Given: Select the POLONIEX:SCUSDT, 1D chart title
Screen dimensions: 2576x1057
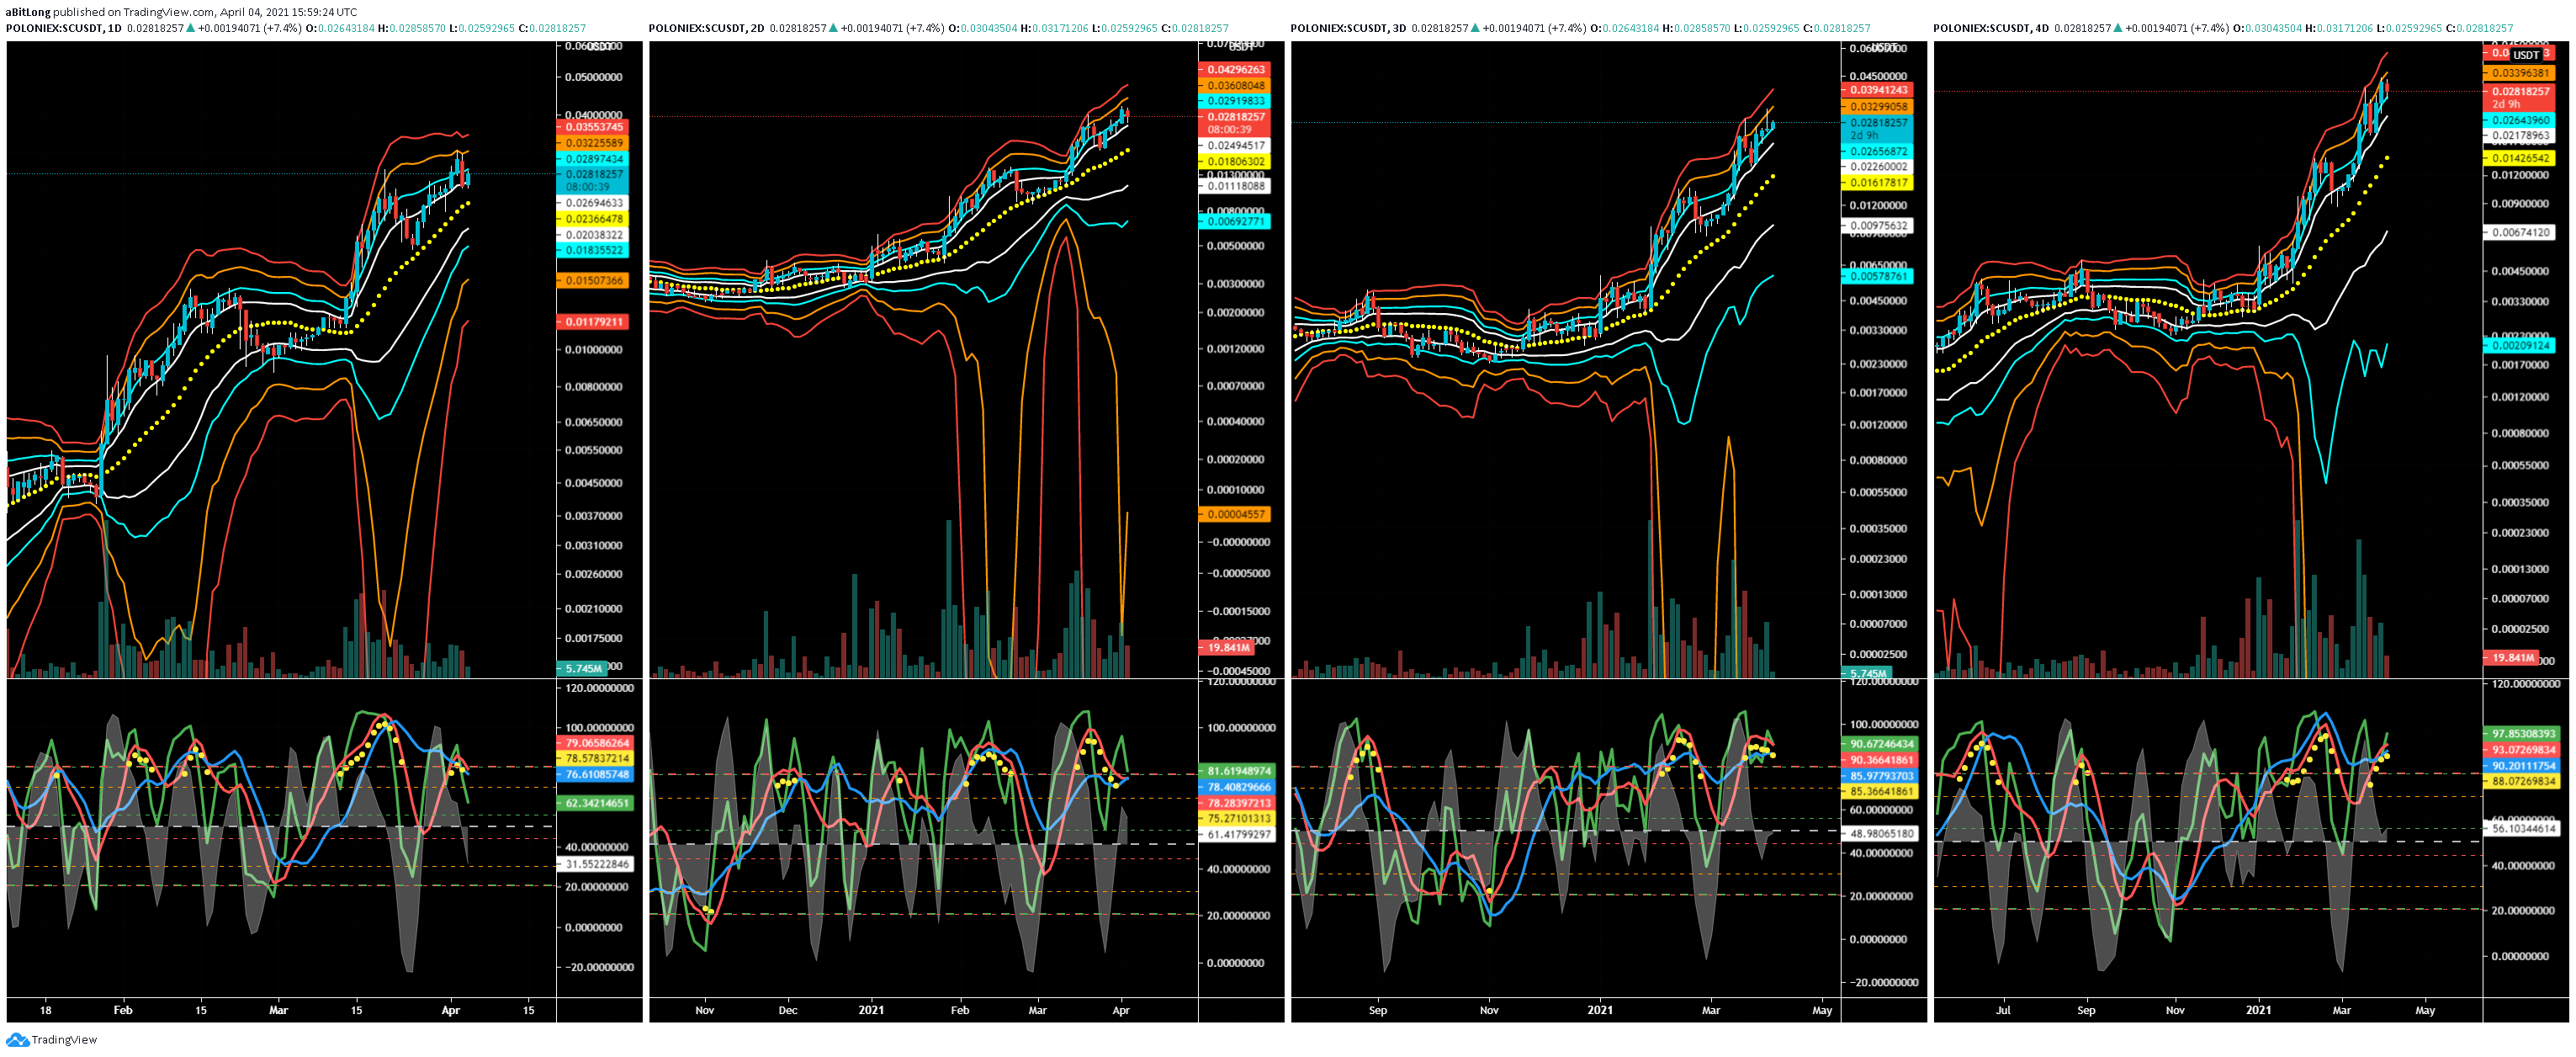Looking at the screenshot, I should (64, 28).
